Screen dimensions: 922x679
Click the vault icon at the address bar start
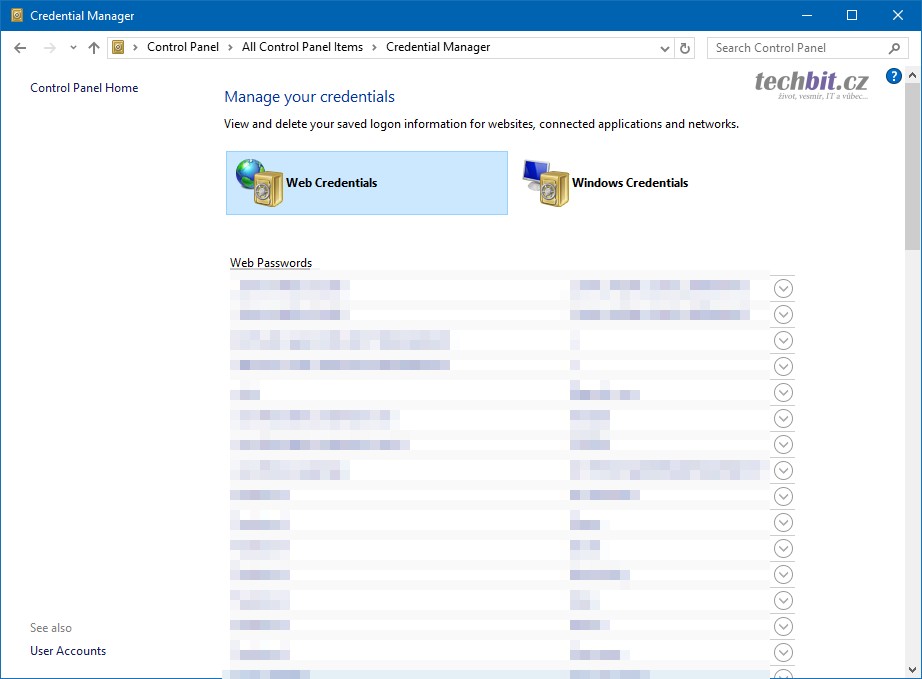point(119,48)
